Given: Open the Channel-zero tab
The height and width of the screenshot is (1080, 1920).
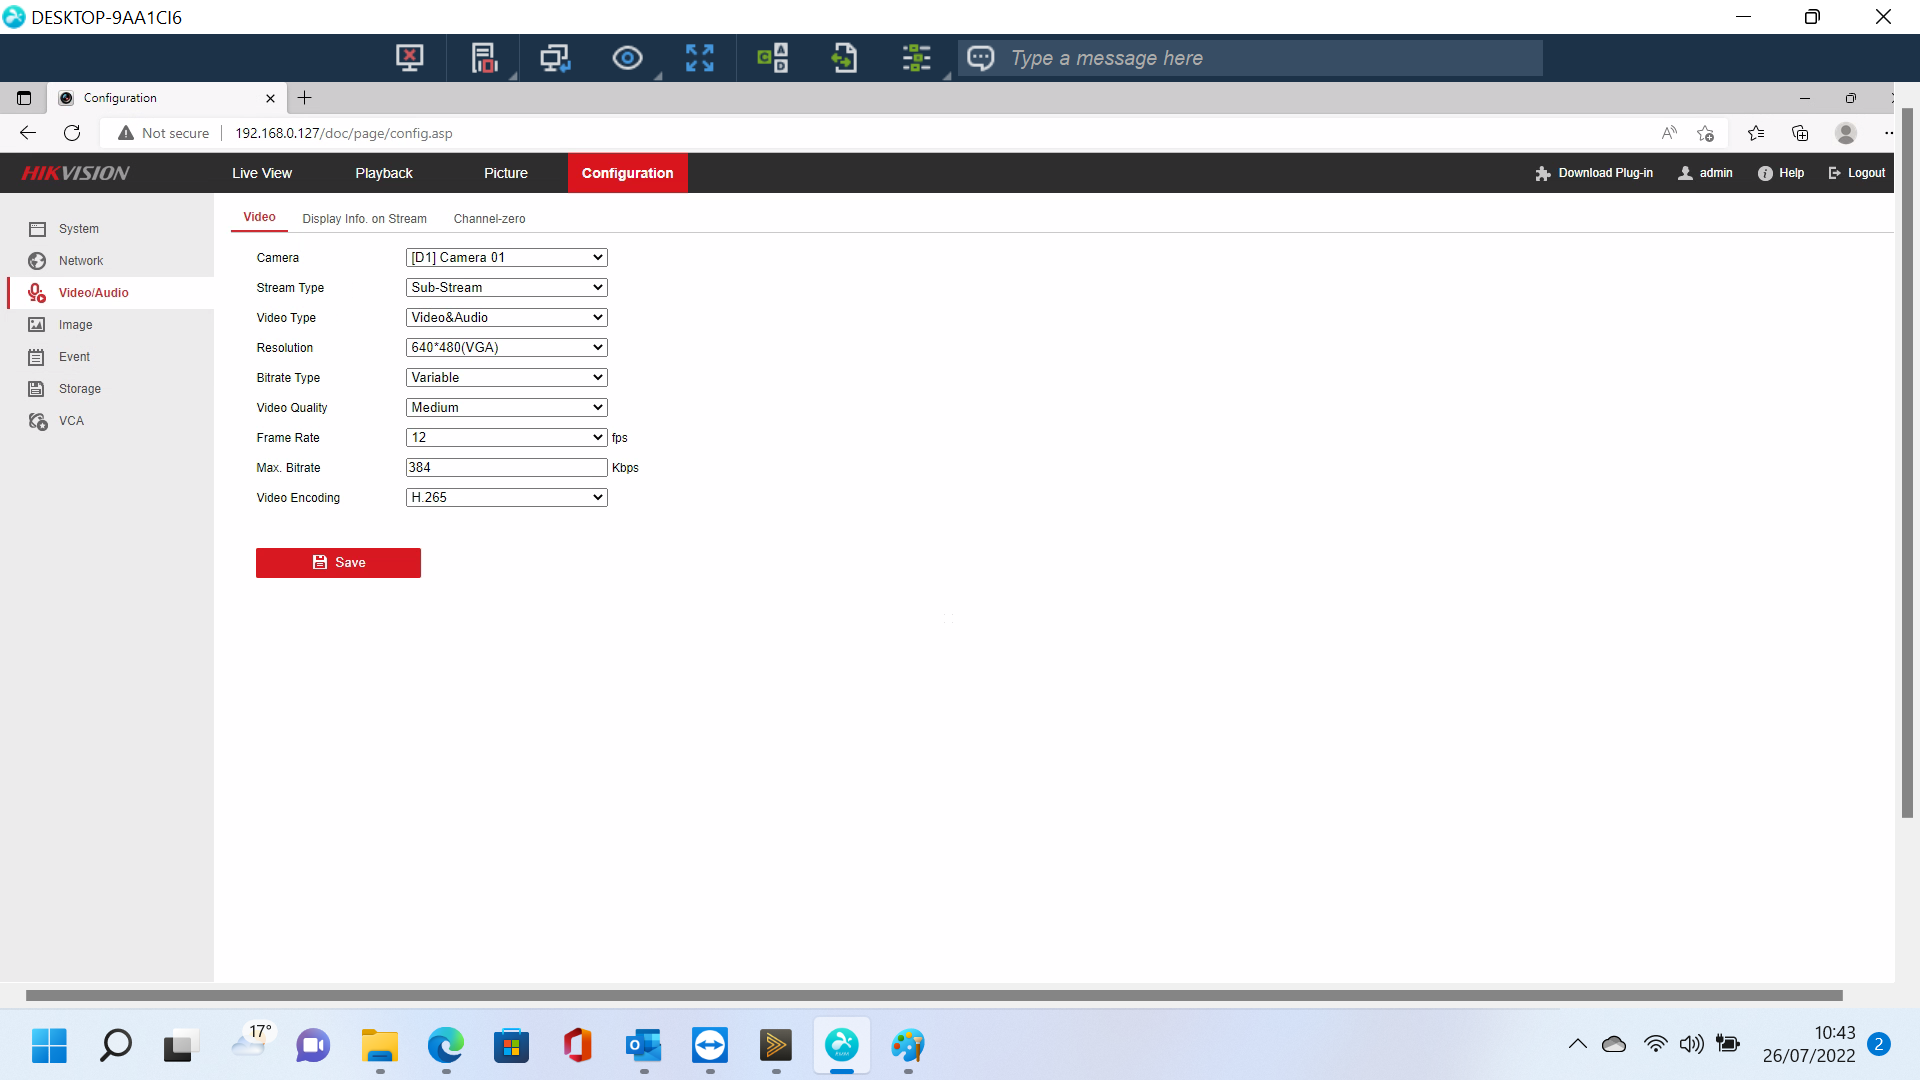Looking at the screenshot, I should (489, 219).
